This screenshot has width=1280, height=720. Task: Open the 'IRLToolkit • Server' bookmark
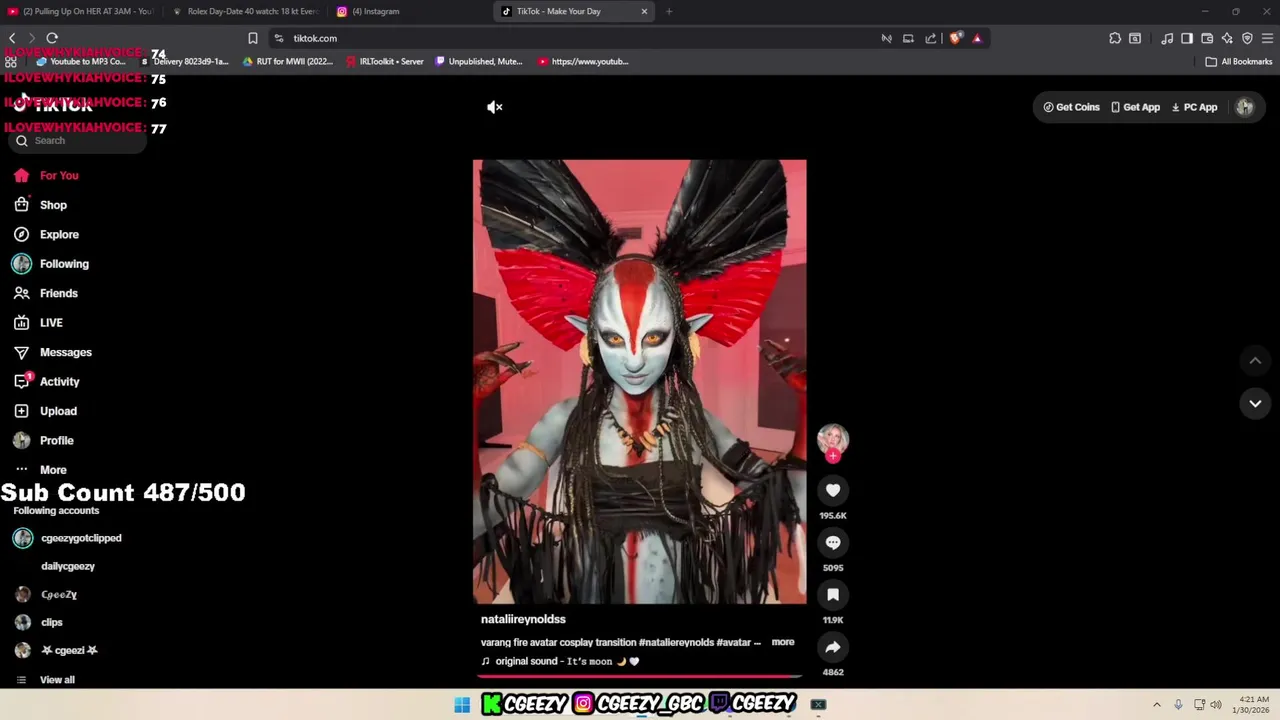point(385,61)
